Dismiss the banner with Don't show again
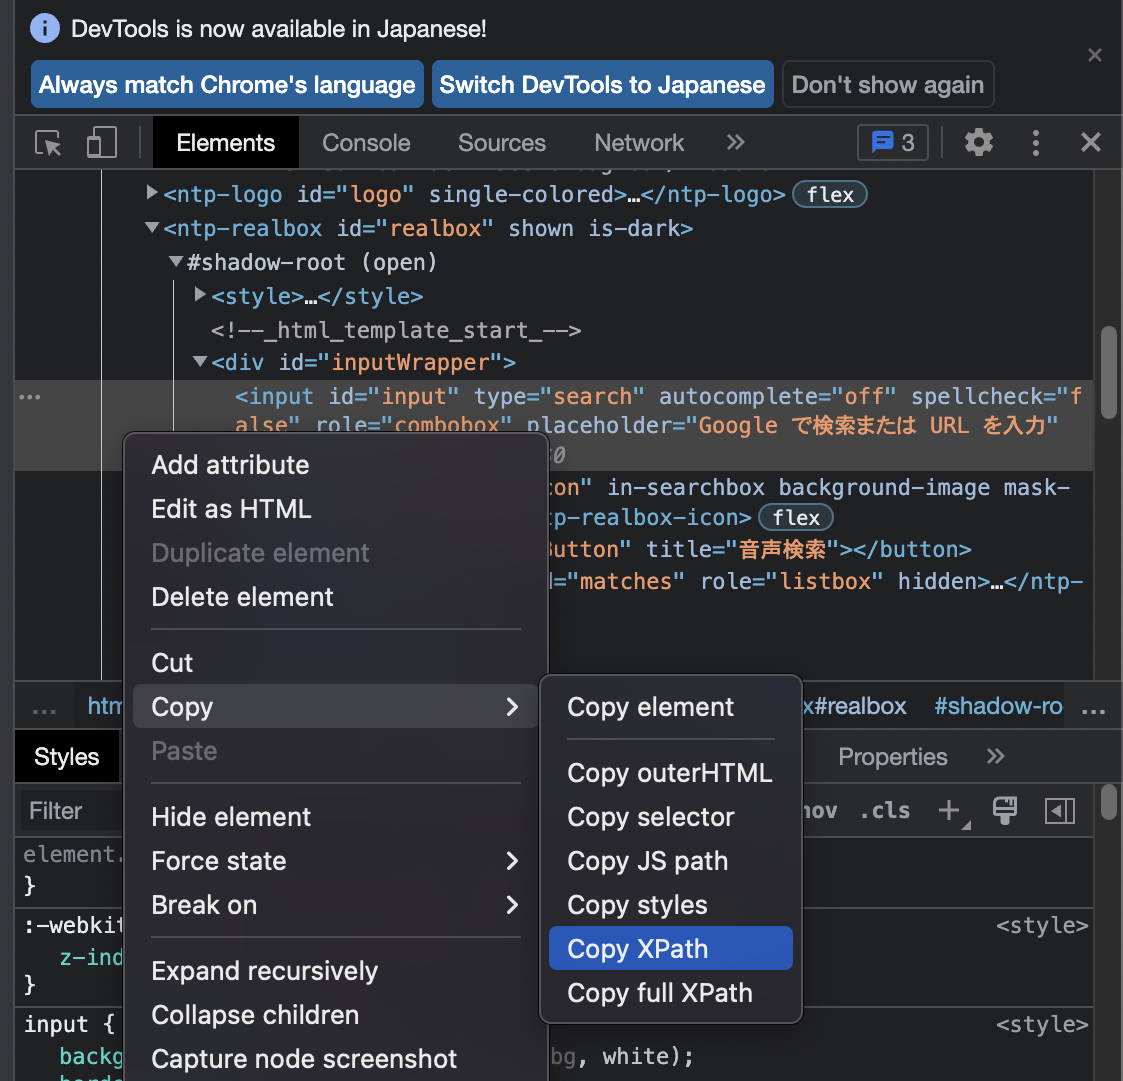The image size is (1123, 1081). [x=887, y=84]
